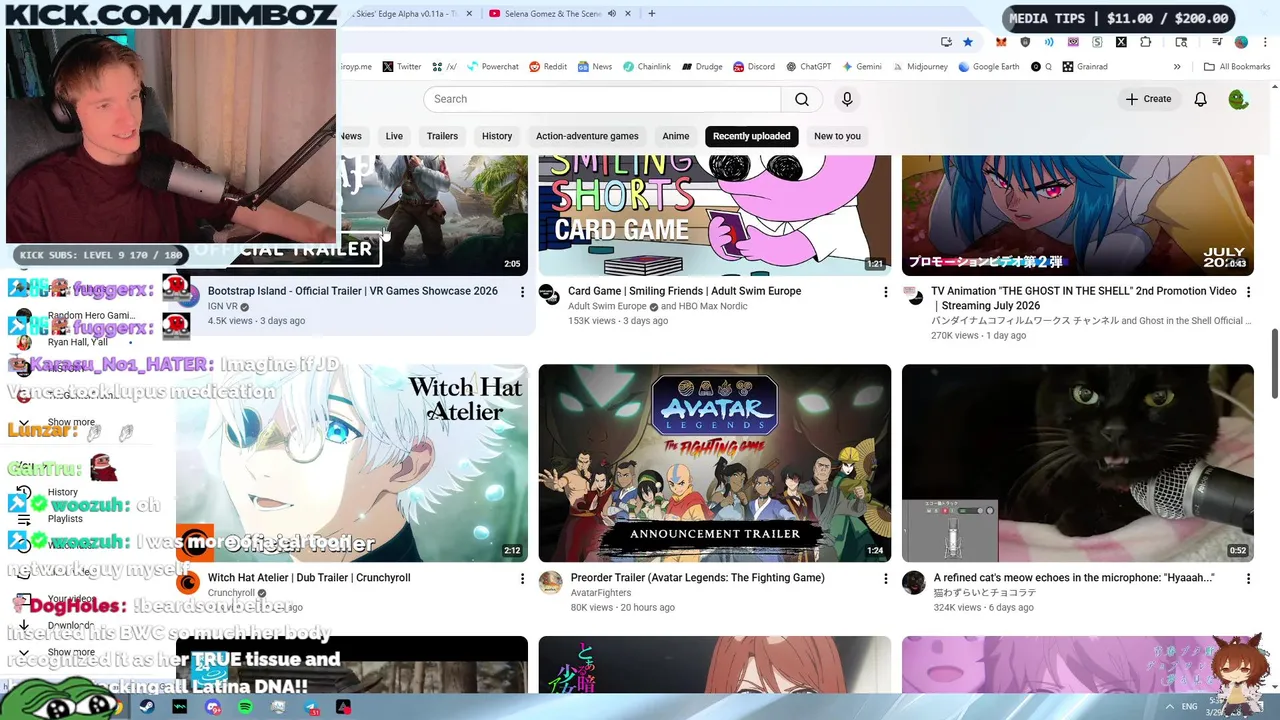Click the Create button

click(x=1148, y=99)
